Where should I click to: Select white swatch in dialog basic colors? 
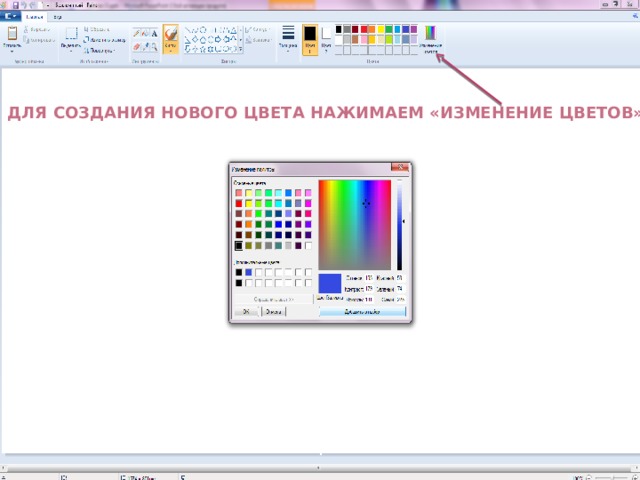coord(308,246)
